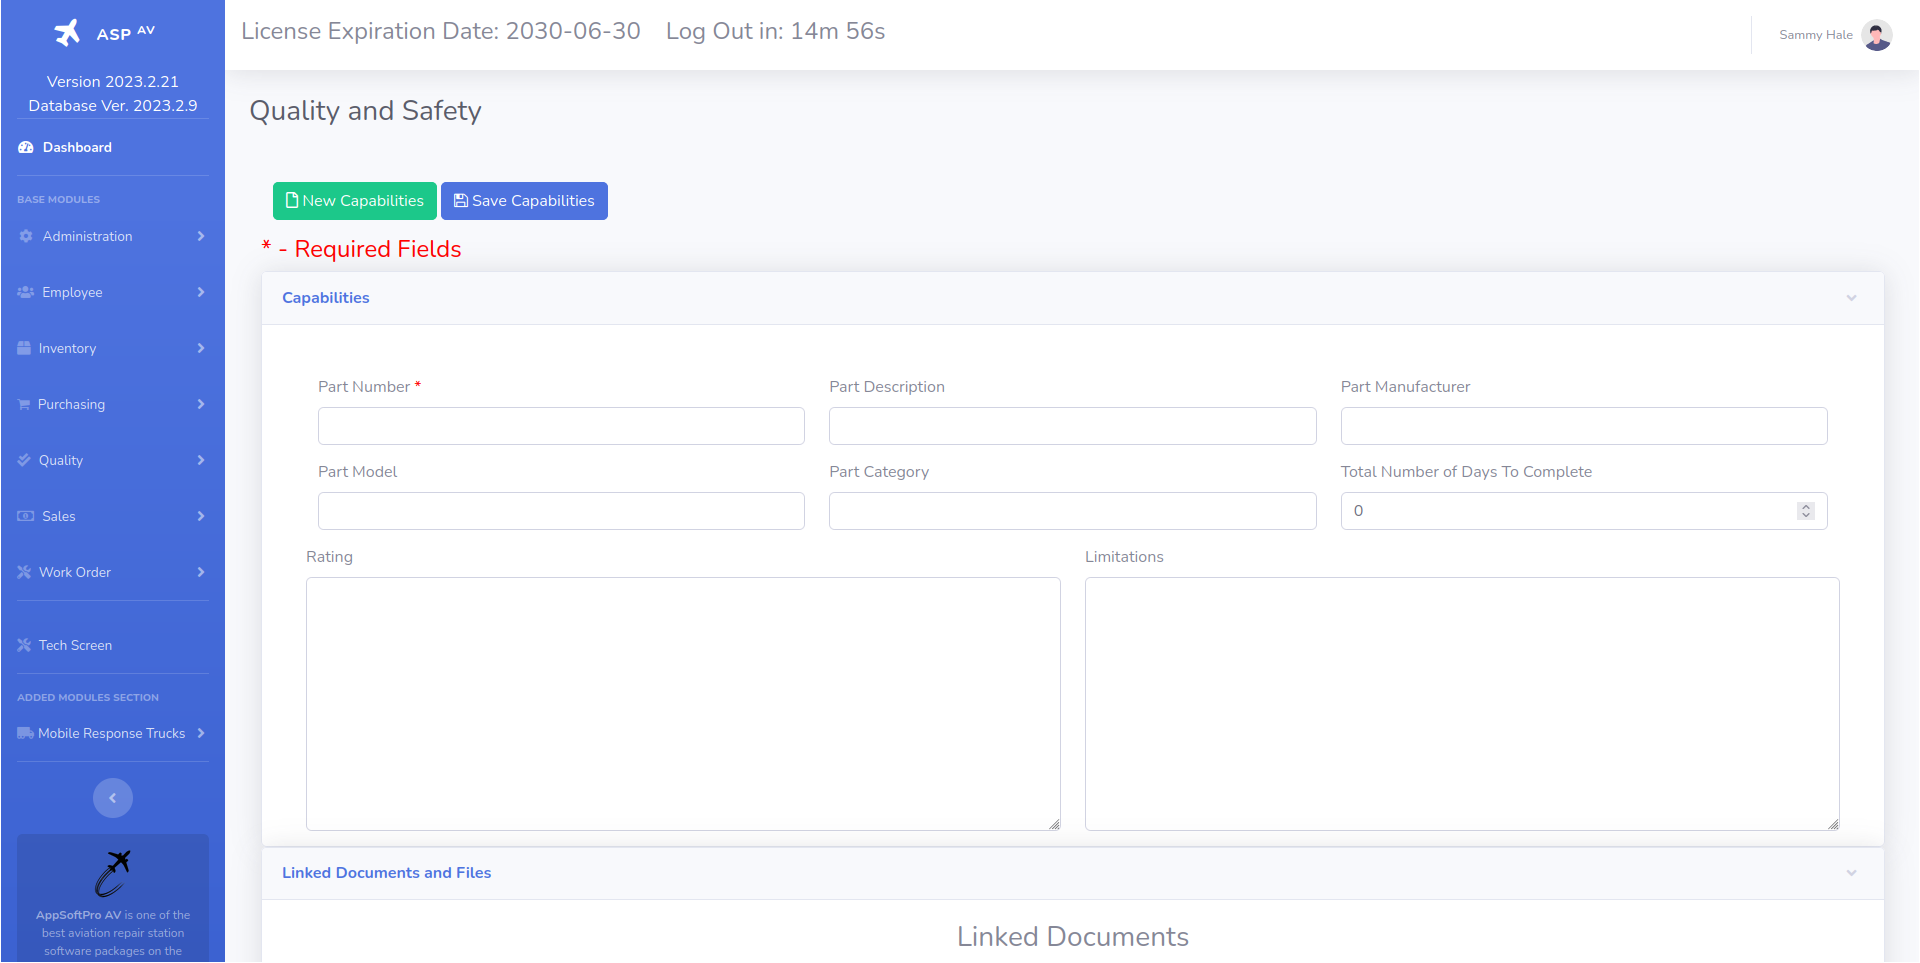Collapse the sidebar with the round arrow toggle
This screenshot has width=1920, height=963.
pos(113,798)
